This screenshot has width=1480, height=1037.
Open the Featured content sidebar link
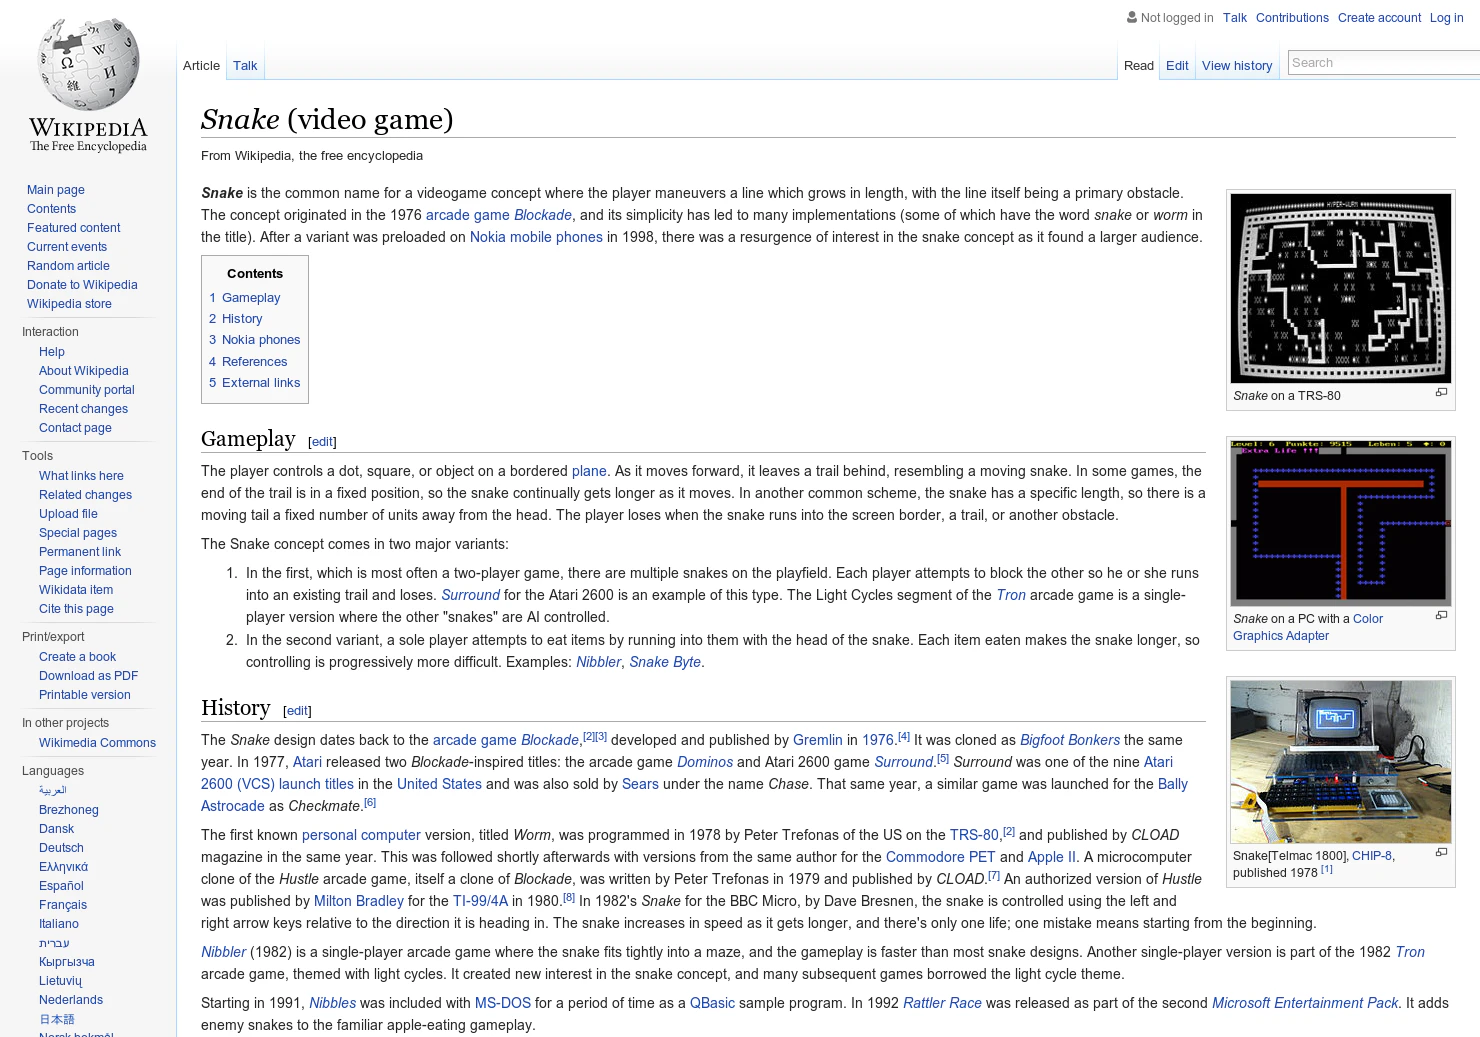[x=73, y=228]
